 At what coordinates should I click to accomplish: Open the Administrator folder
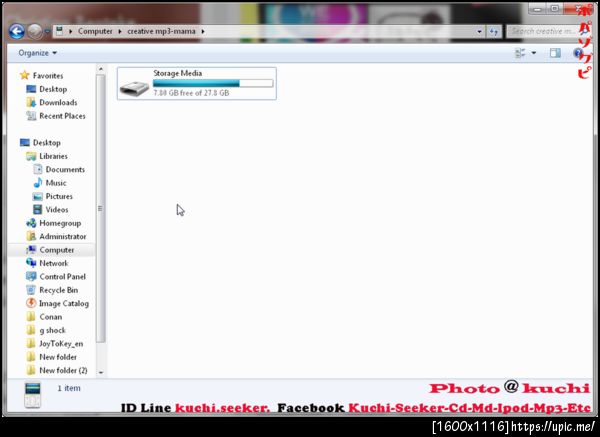pos(56,236)
